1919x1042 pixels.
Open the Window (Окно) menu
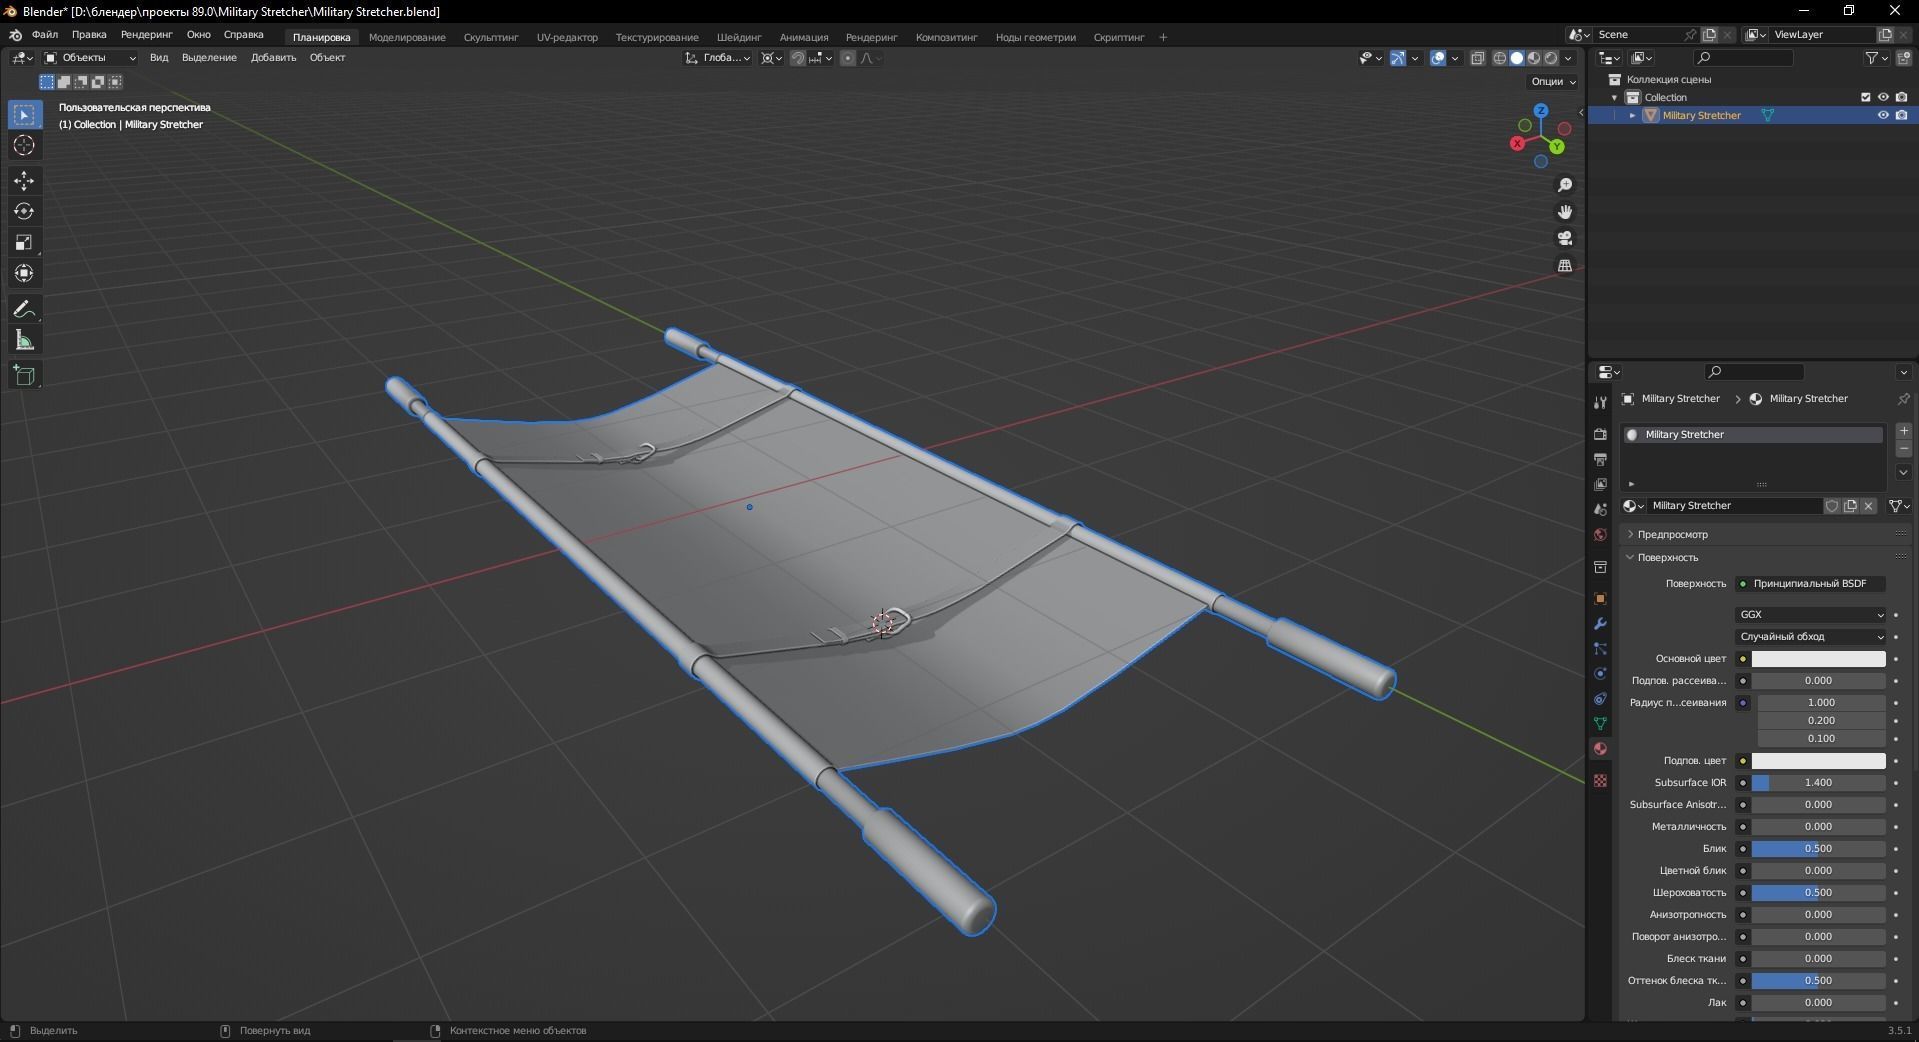198,34
